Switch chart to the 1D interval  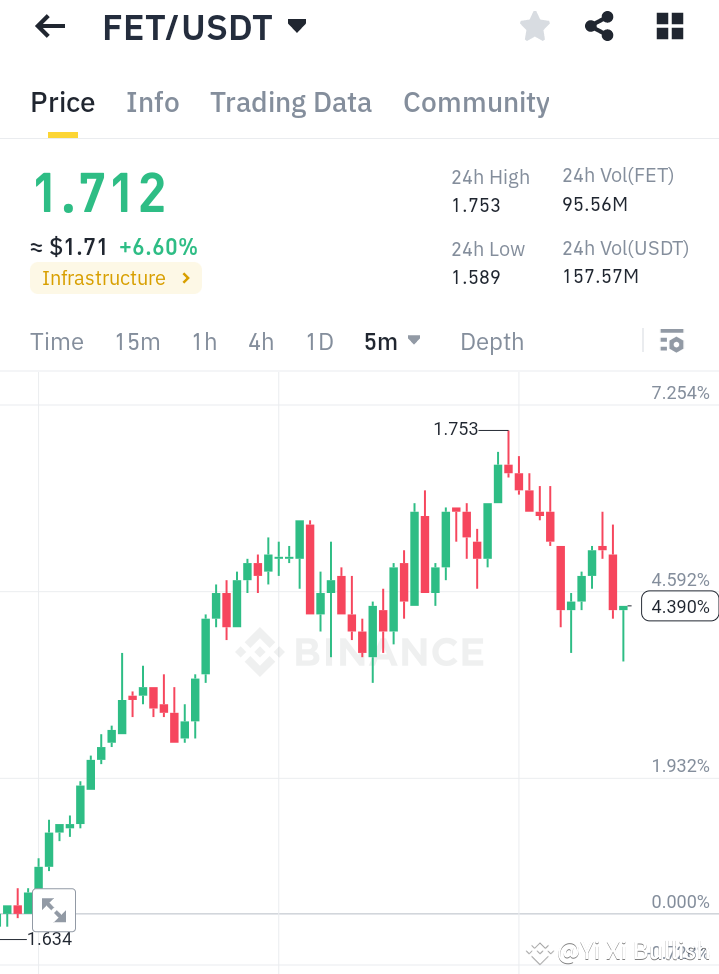pos(319,341)
